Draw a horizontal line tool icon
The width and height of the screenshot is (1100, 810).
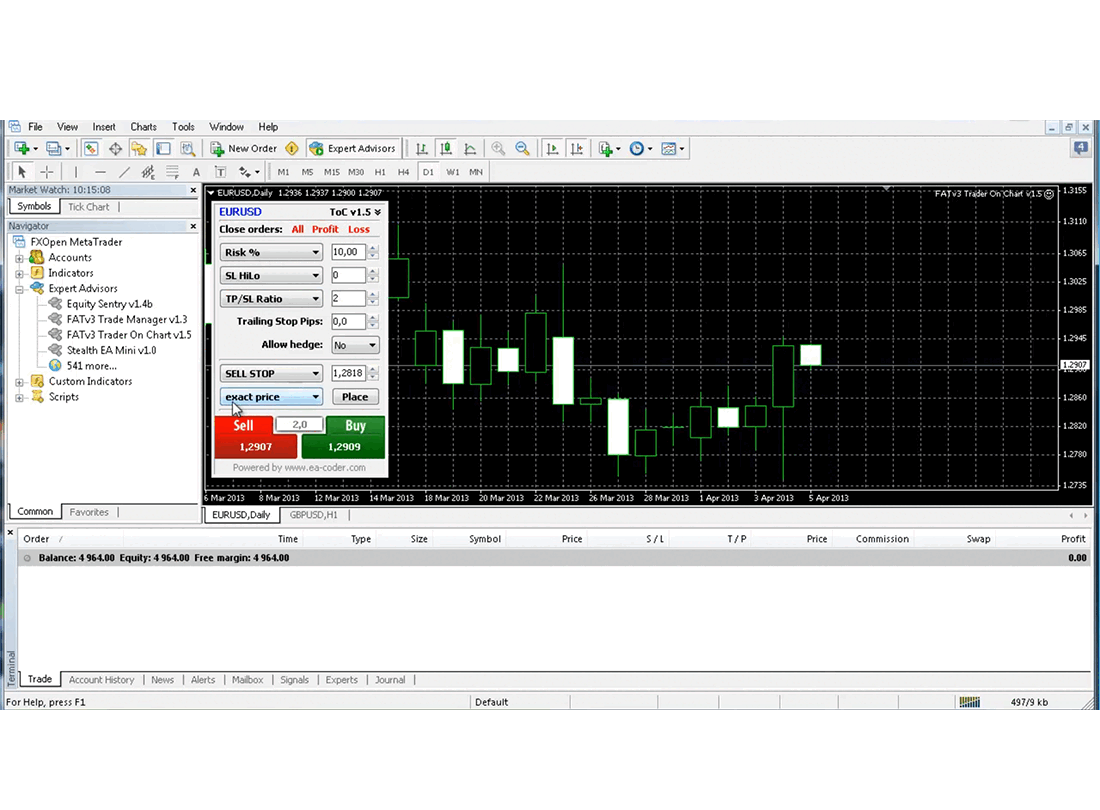pos(99,172)
